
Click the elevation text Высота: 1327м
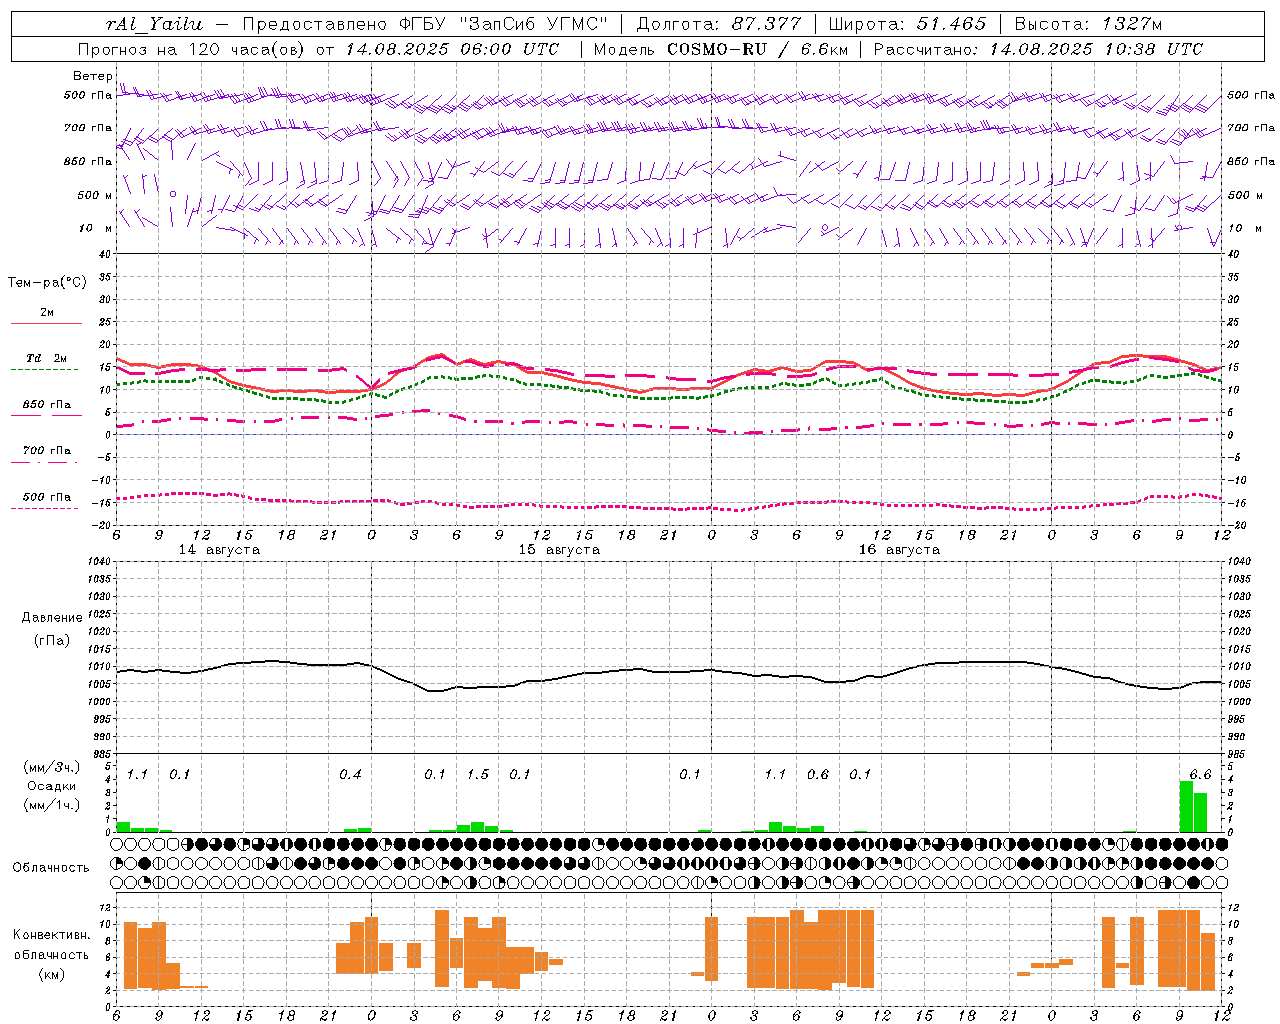pos(1088,24)
